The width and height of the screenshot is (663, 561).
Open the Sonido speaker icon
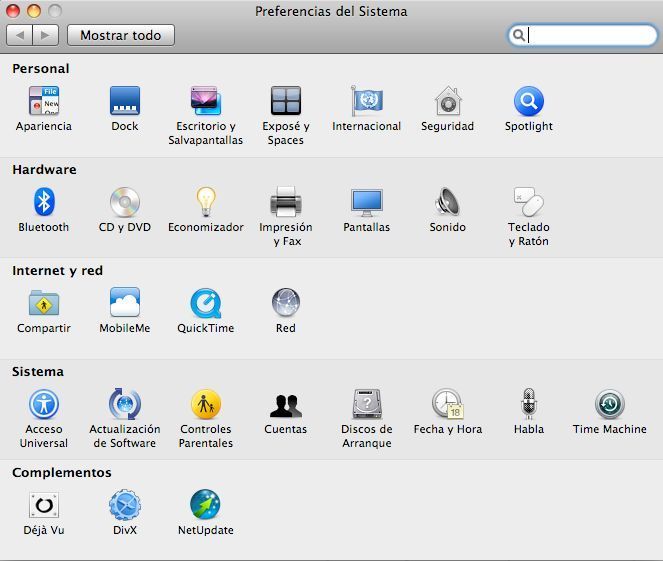pyautogui.click(x=447, y=202)
